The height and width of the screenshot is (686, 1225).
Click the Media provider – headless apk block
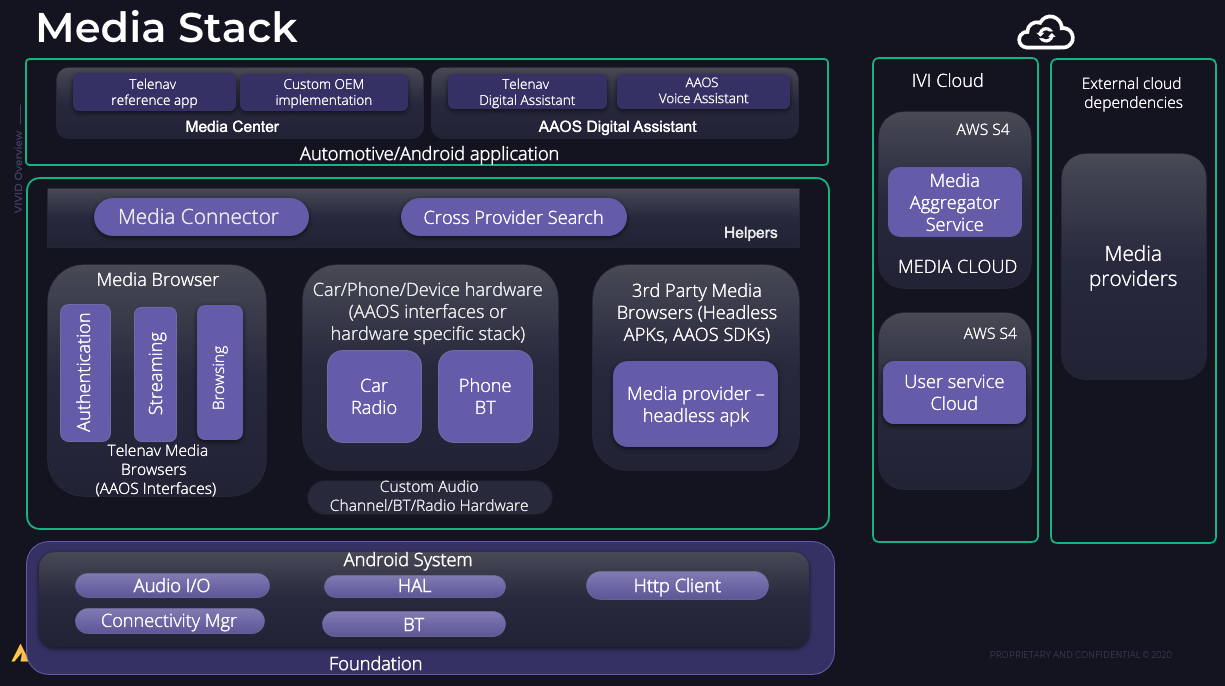pyautogui.click(x=695, y=404)
